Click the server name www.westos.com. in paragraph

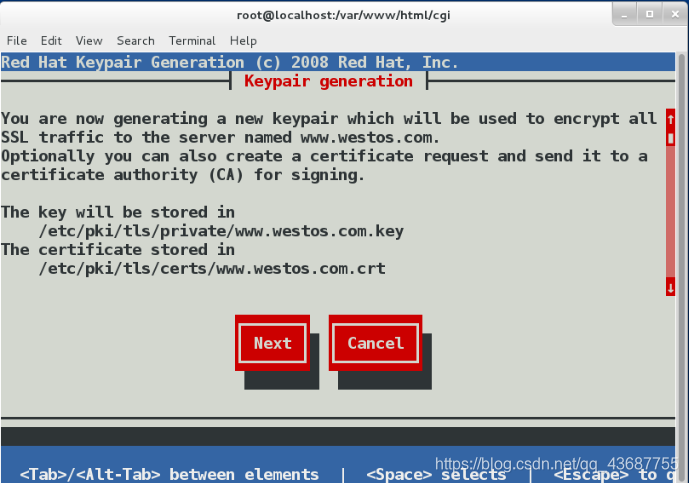tap(370, 138)
